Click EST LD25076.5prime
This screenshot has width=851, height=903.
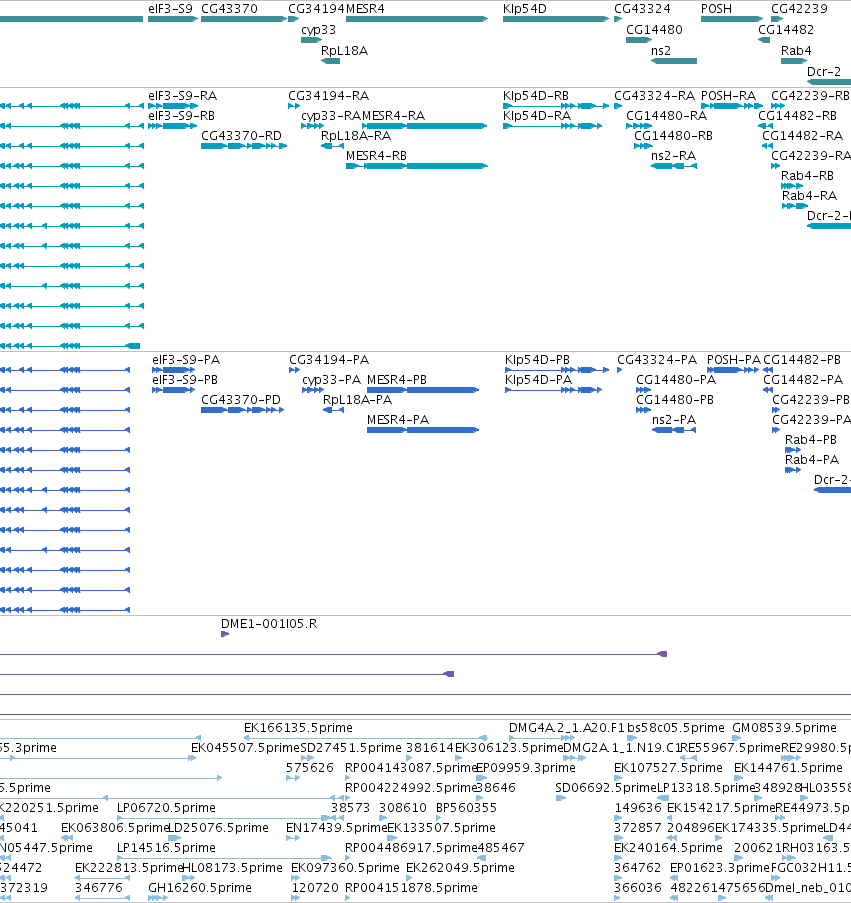pos(174,838)
